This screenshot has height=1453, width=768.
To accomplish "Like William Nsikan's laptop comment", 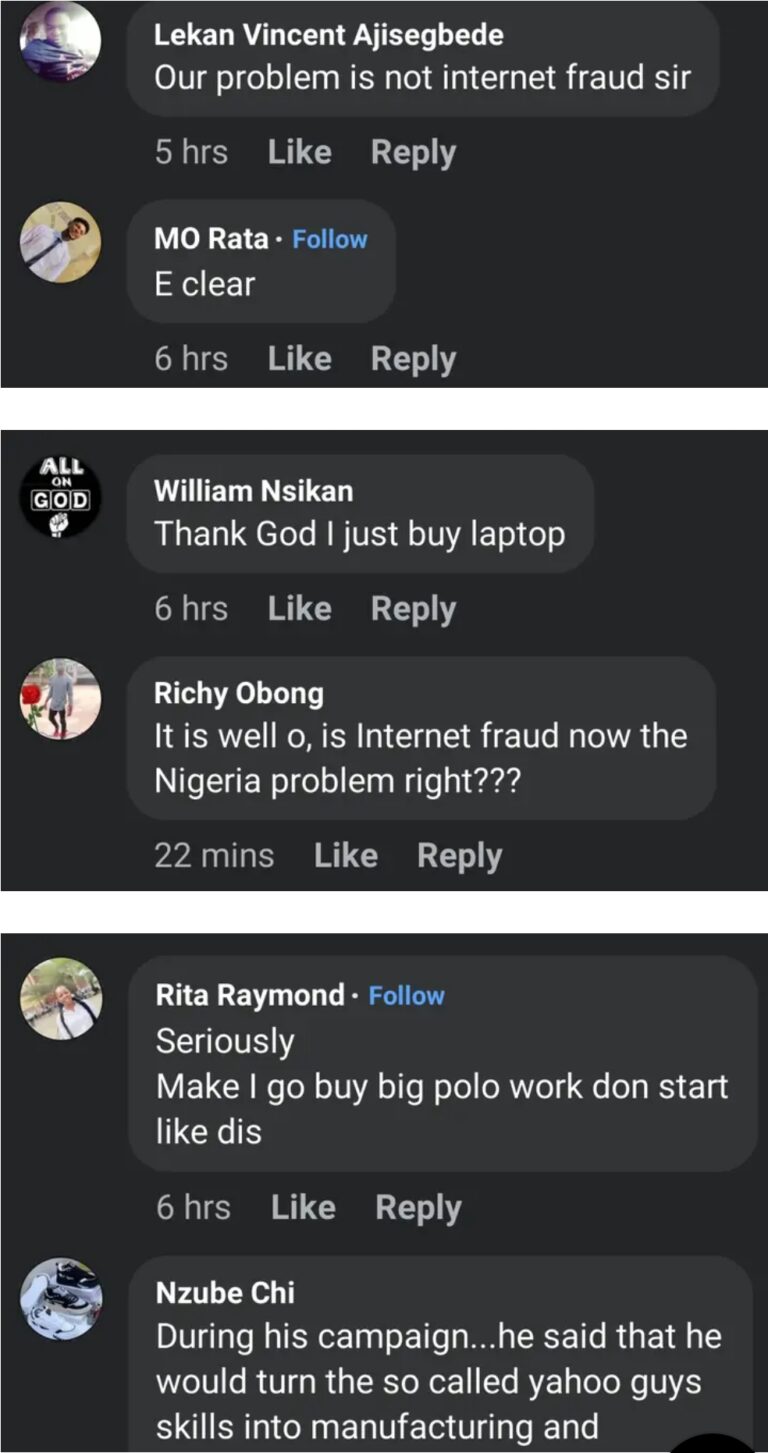I will point(299,609).
